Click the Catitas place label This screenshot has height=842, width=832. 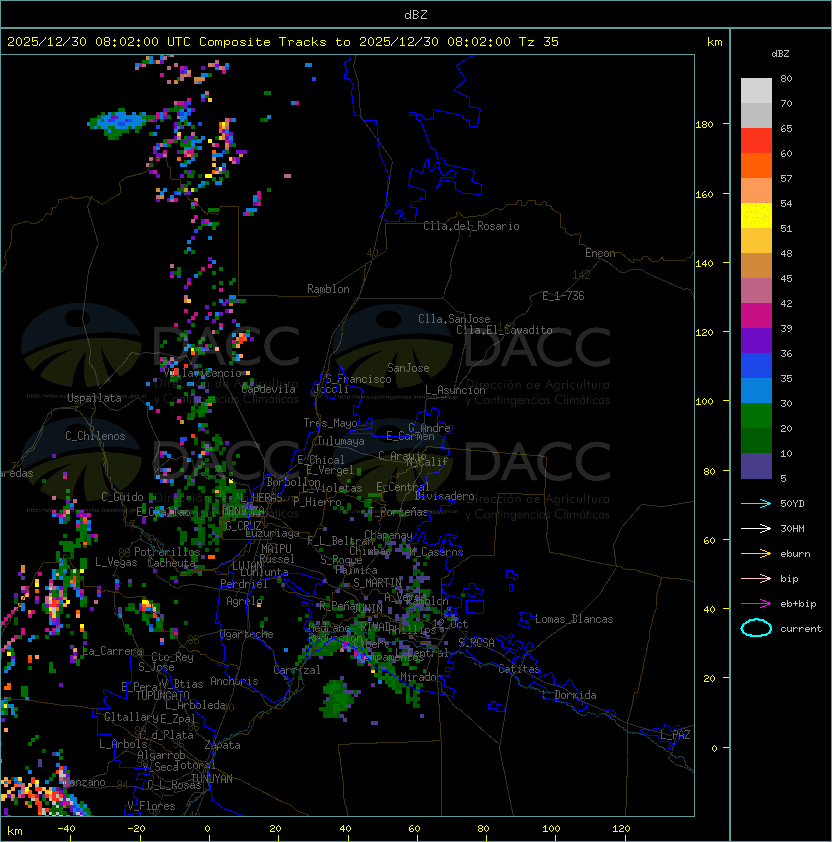point(519,669)
